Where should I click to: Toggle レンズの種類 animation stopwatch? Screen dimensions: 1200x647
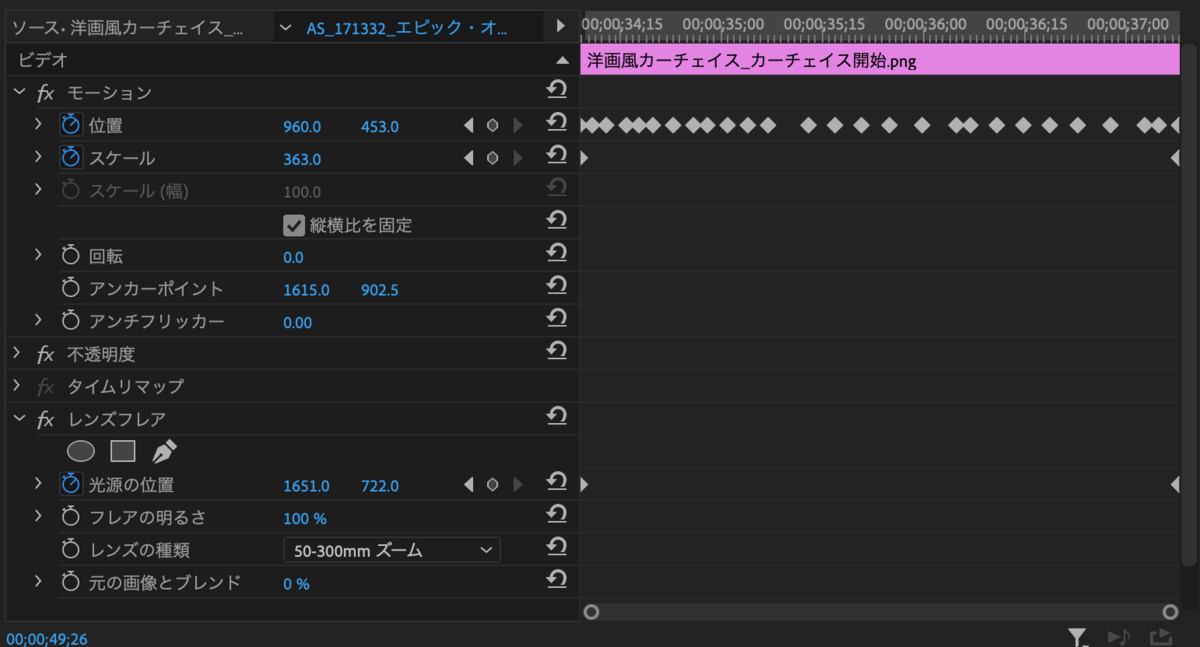(70, 549)
